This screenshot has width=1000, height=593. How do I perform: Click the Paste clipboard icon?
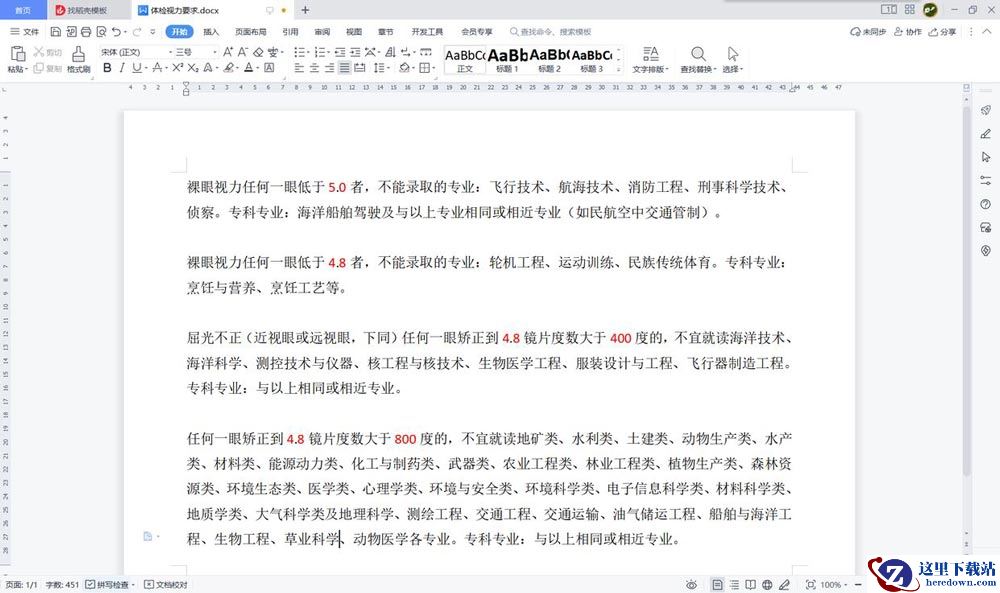click(x=17, y=54)
